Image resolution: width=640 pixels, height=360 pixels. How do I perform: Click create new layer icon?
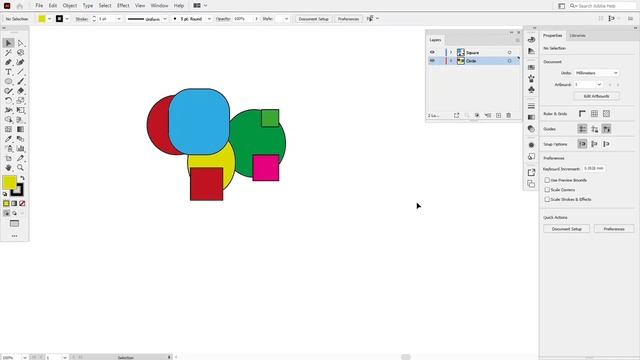498,116
